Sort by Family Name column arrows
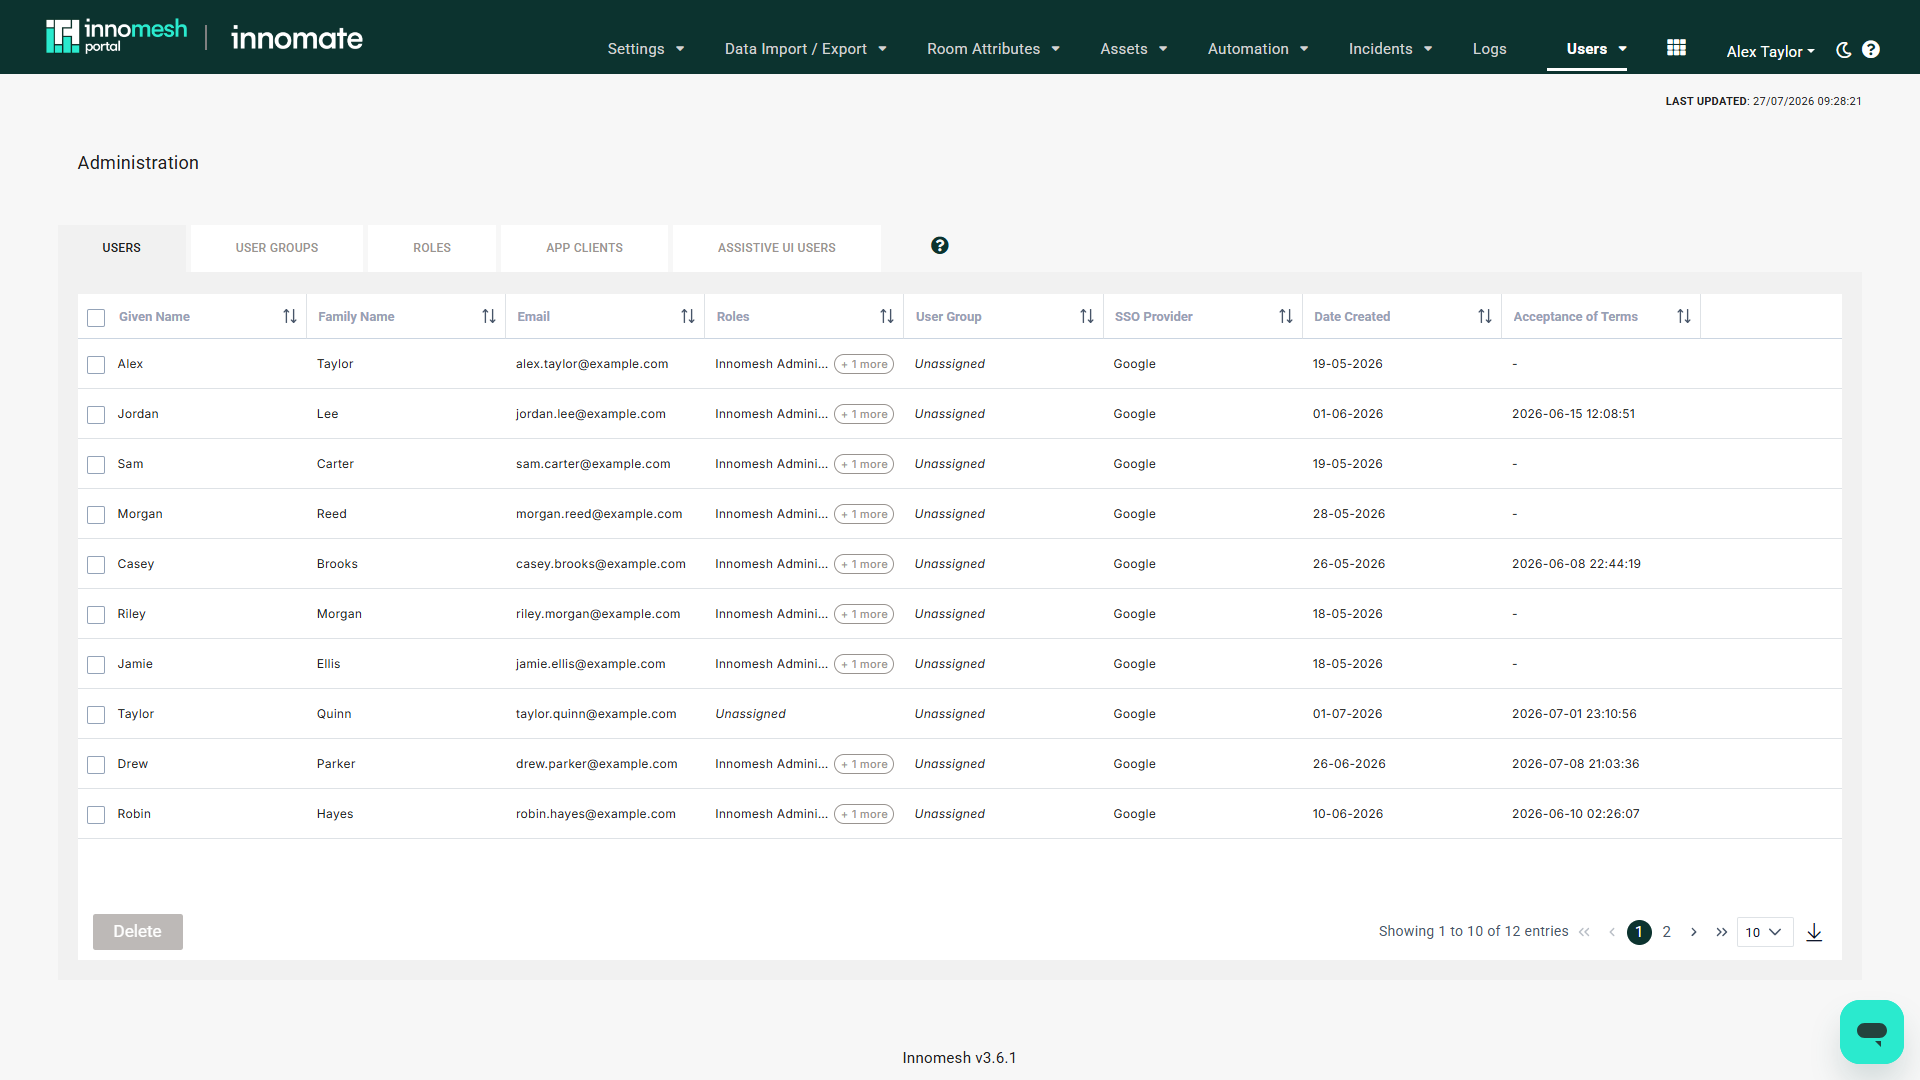The image size is (1920, 1080). [x=489, y=317]
